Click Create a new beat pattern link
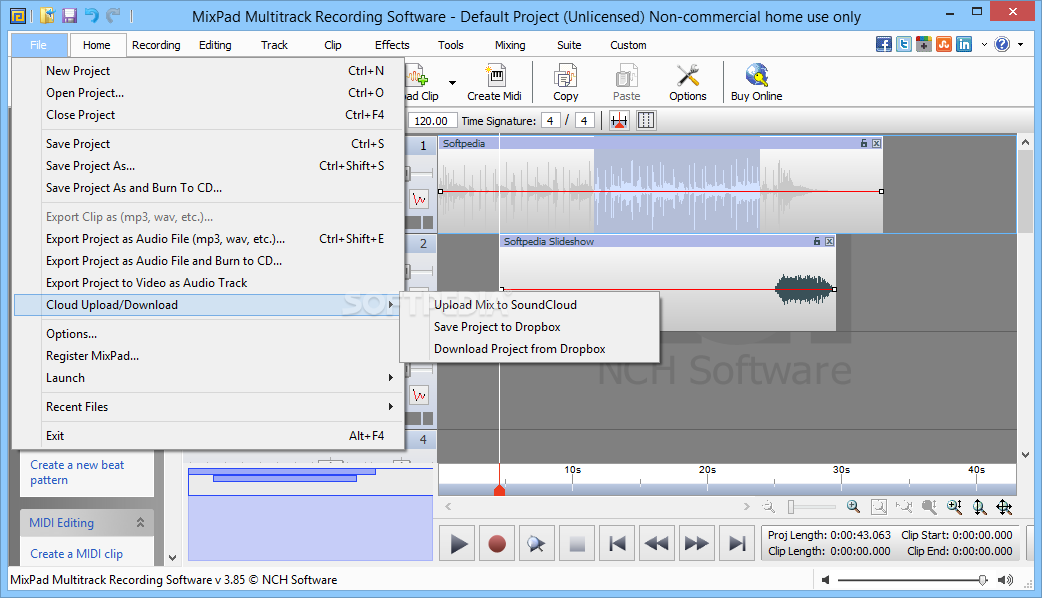This screenshot has width=1042, height=598. tap(77, 472)
